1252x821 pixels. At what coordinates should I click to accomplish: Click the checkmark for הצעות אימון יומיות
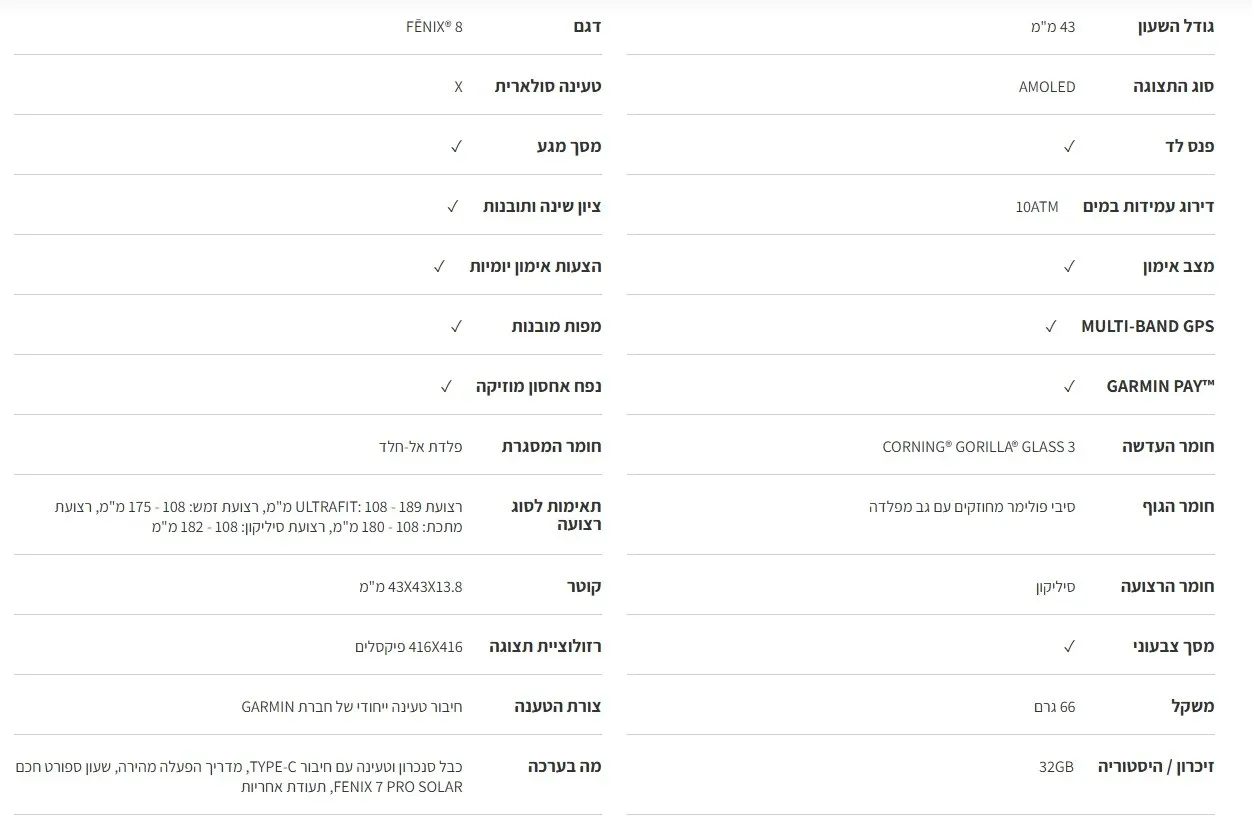pyautogui.click(x=439, y=266)
